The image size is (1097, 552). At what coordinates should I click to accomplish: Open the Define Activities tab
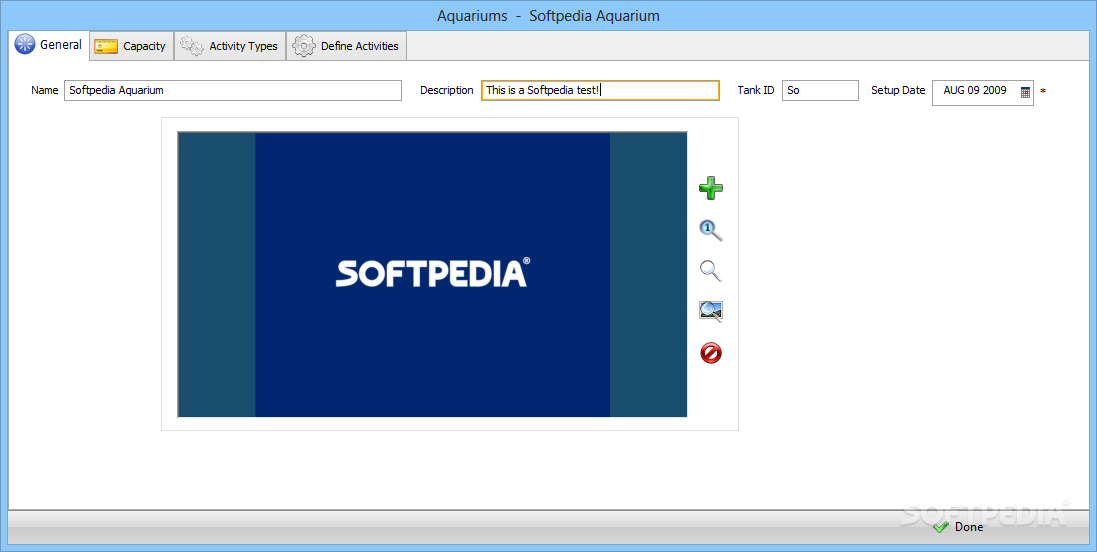tap(346, 46)
